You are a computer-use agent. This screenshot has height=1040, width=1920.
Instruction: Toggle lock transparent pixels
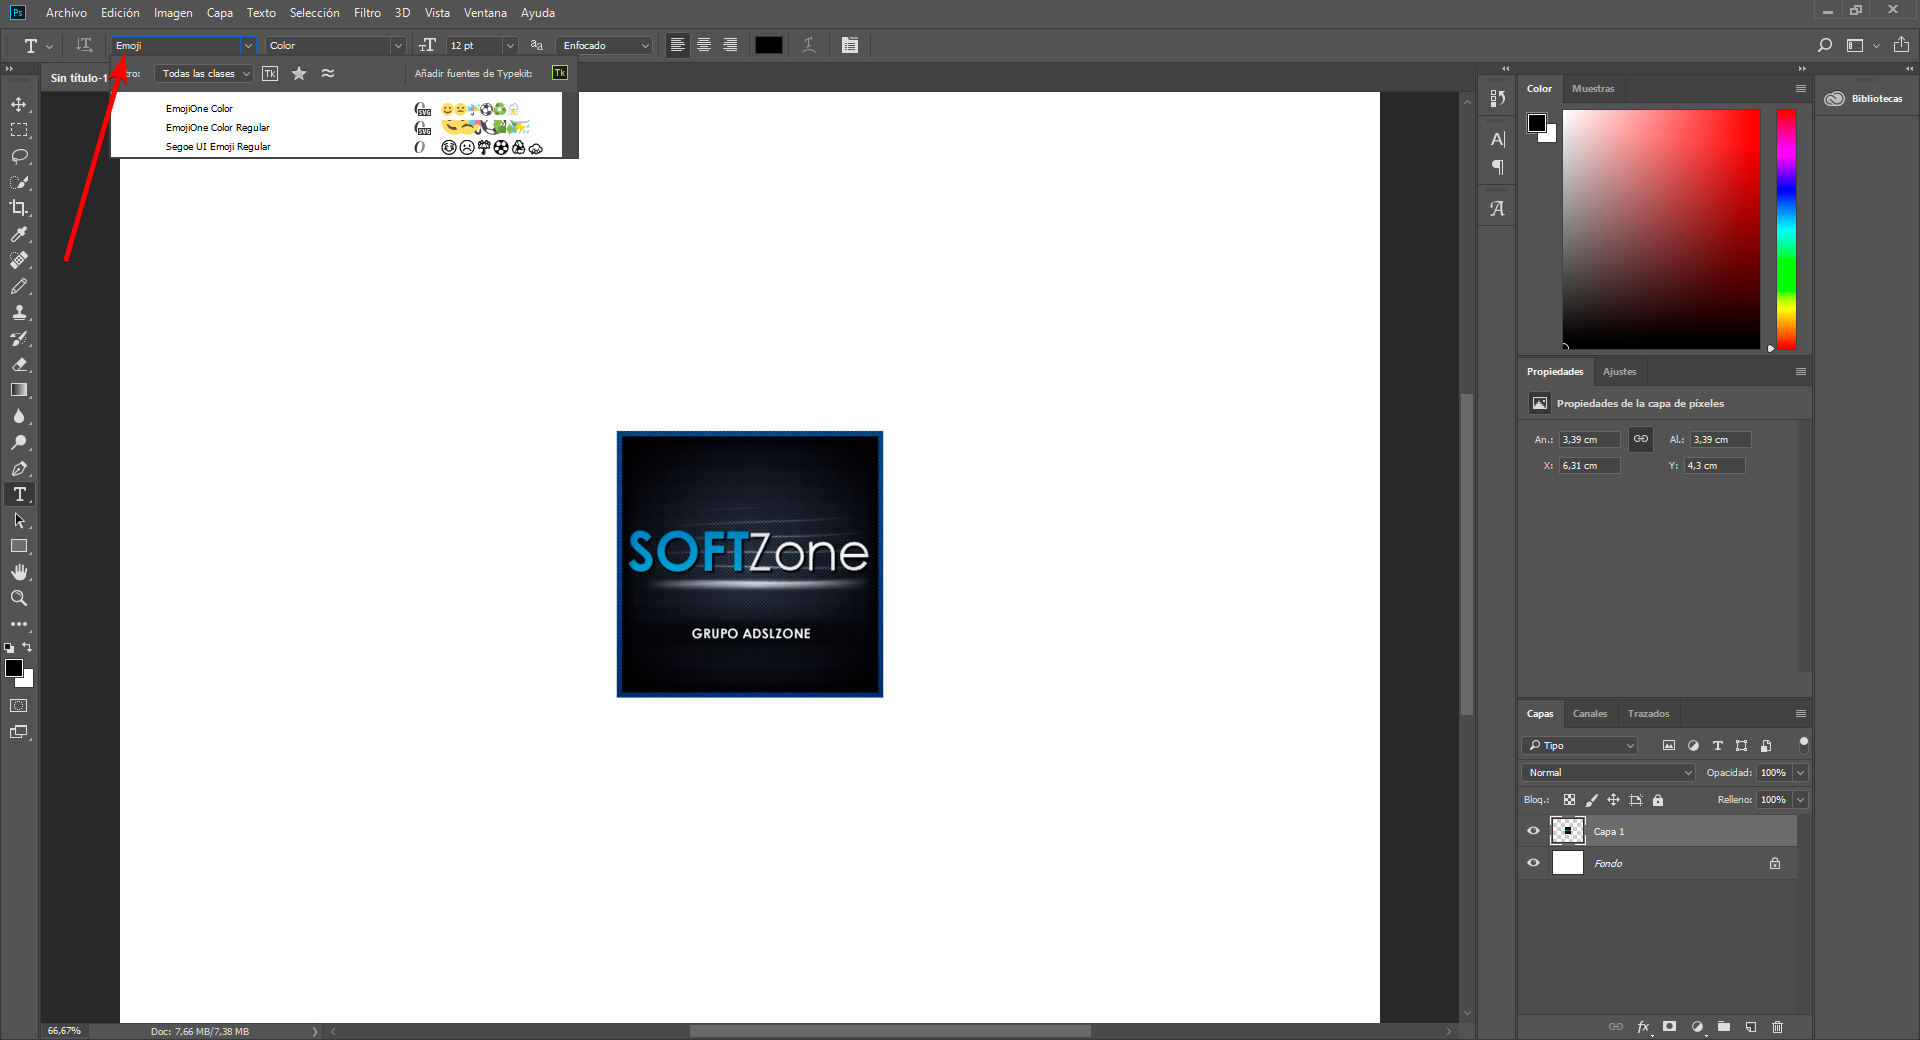point(1569,800)
